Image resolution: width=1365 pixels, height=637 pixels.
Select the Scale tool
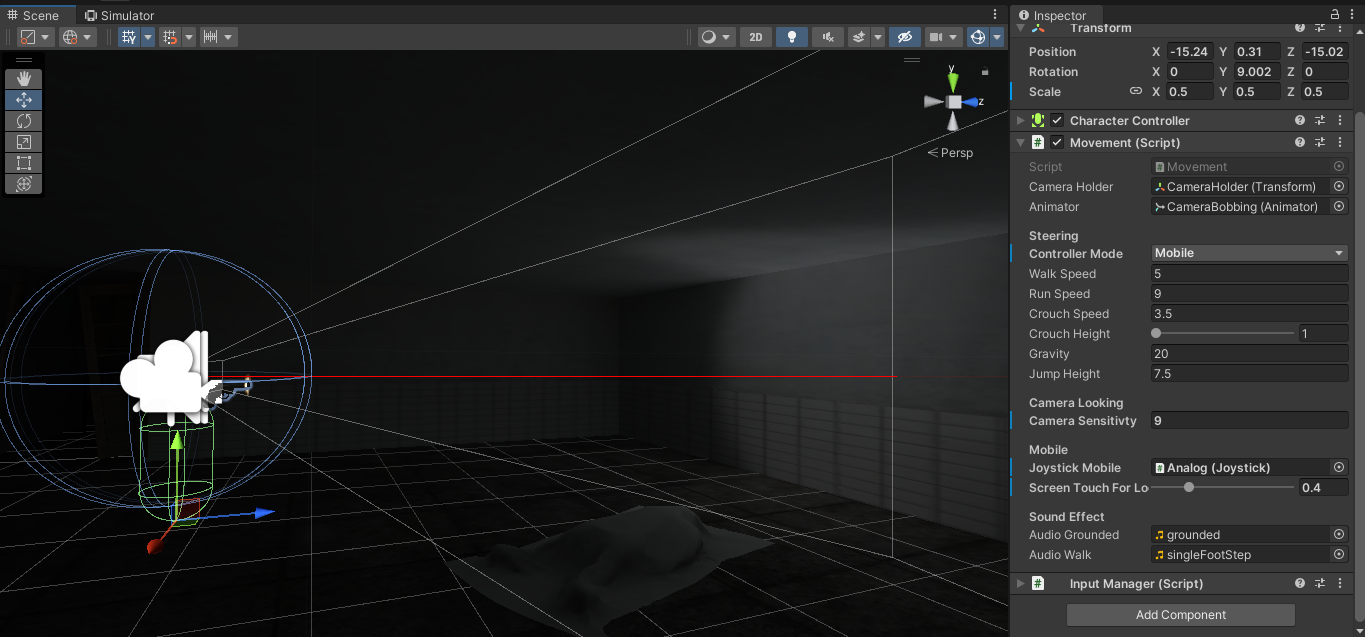(x=24, y=141)
